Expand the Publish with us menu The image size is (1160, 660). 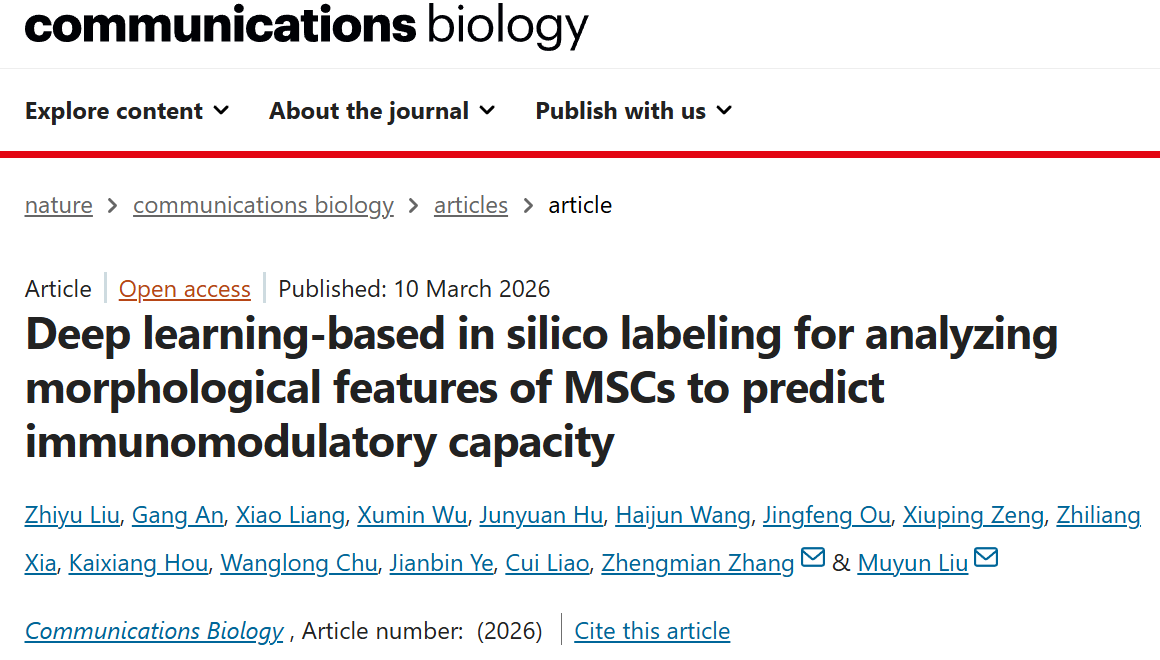click(x=634, y=111)
